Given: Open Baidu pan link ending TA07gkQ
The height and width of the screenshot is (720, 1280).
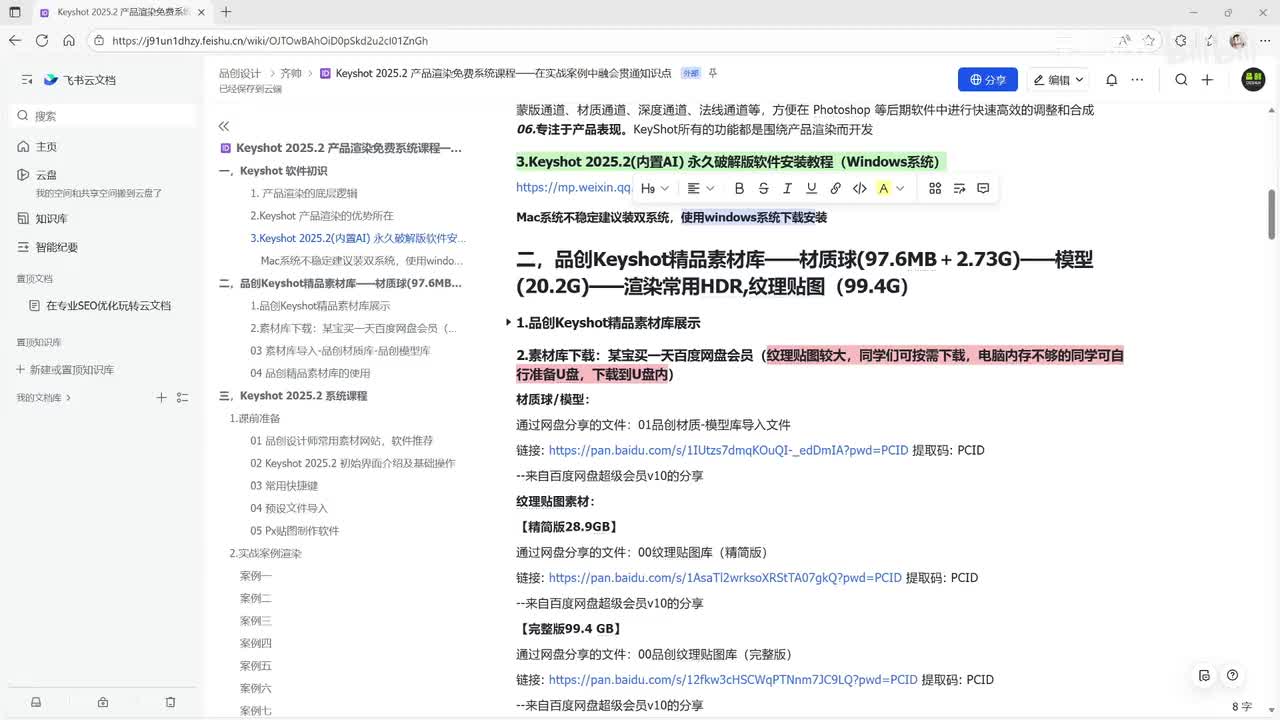Looking at the screenshot, I should point(725,578).
